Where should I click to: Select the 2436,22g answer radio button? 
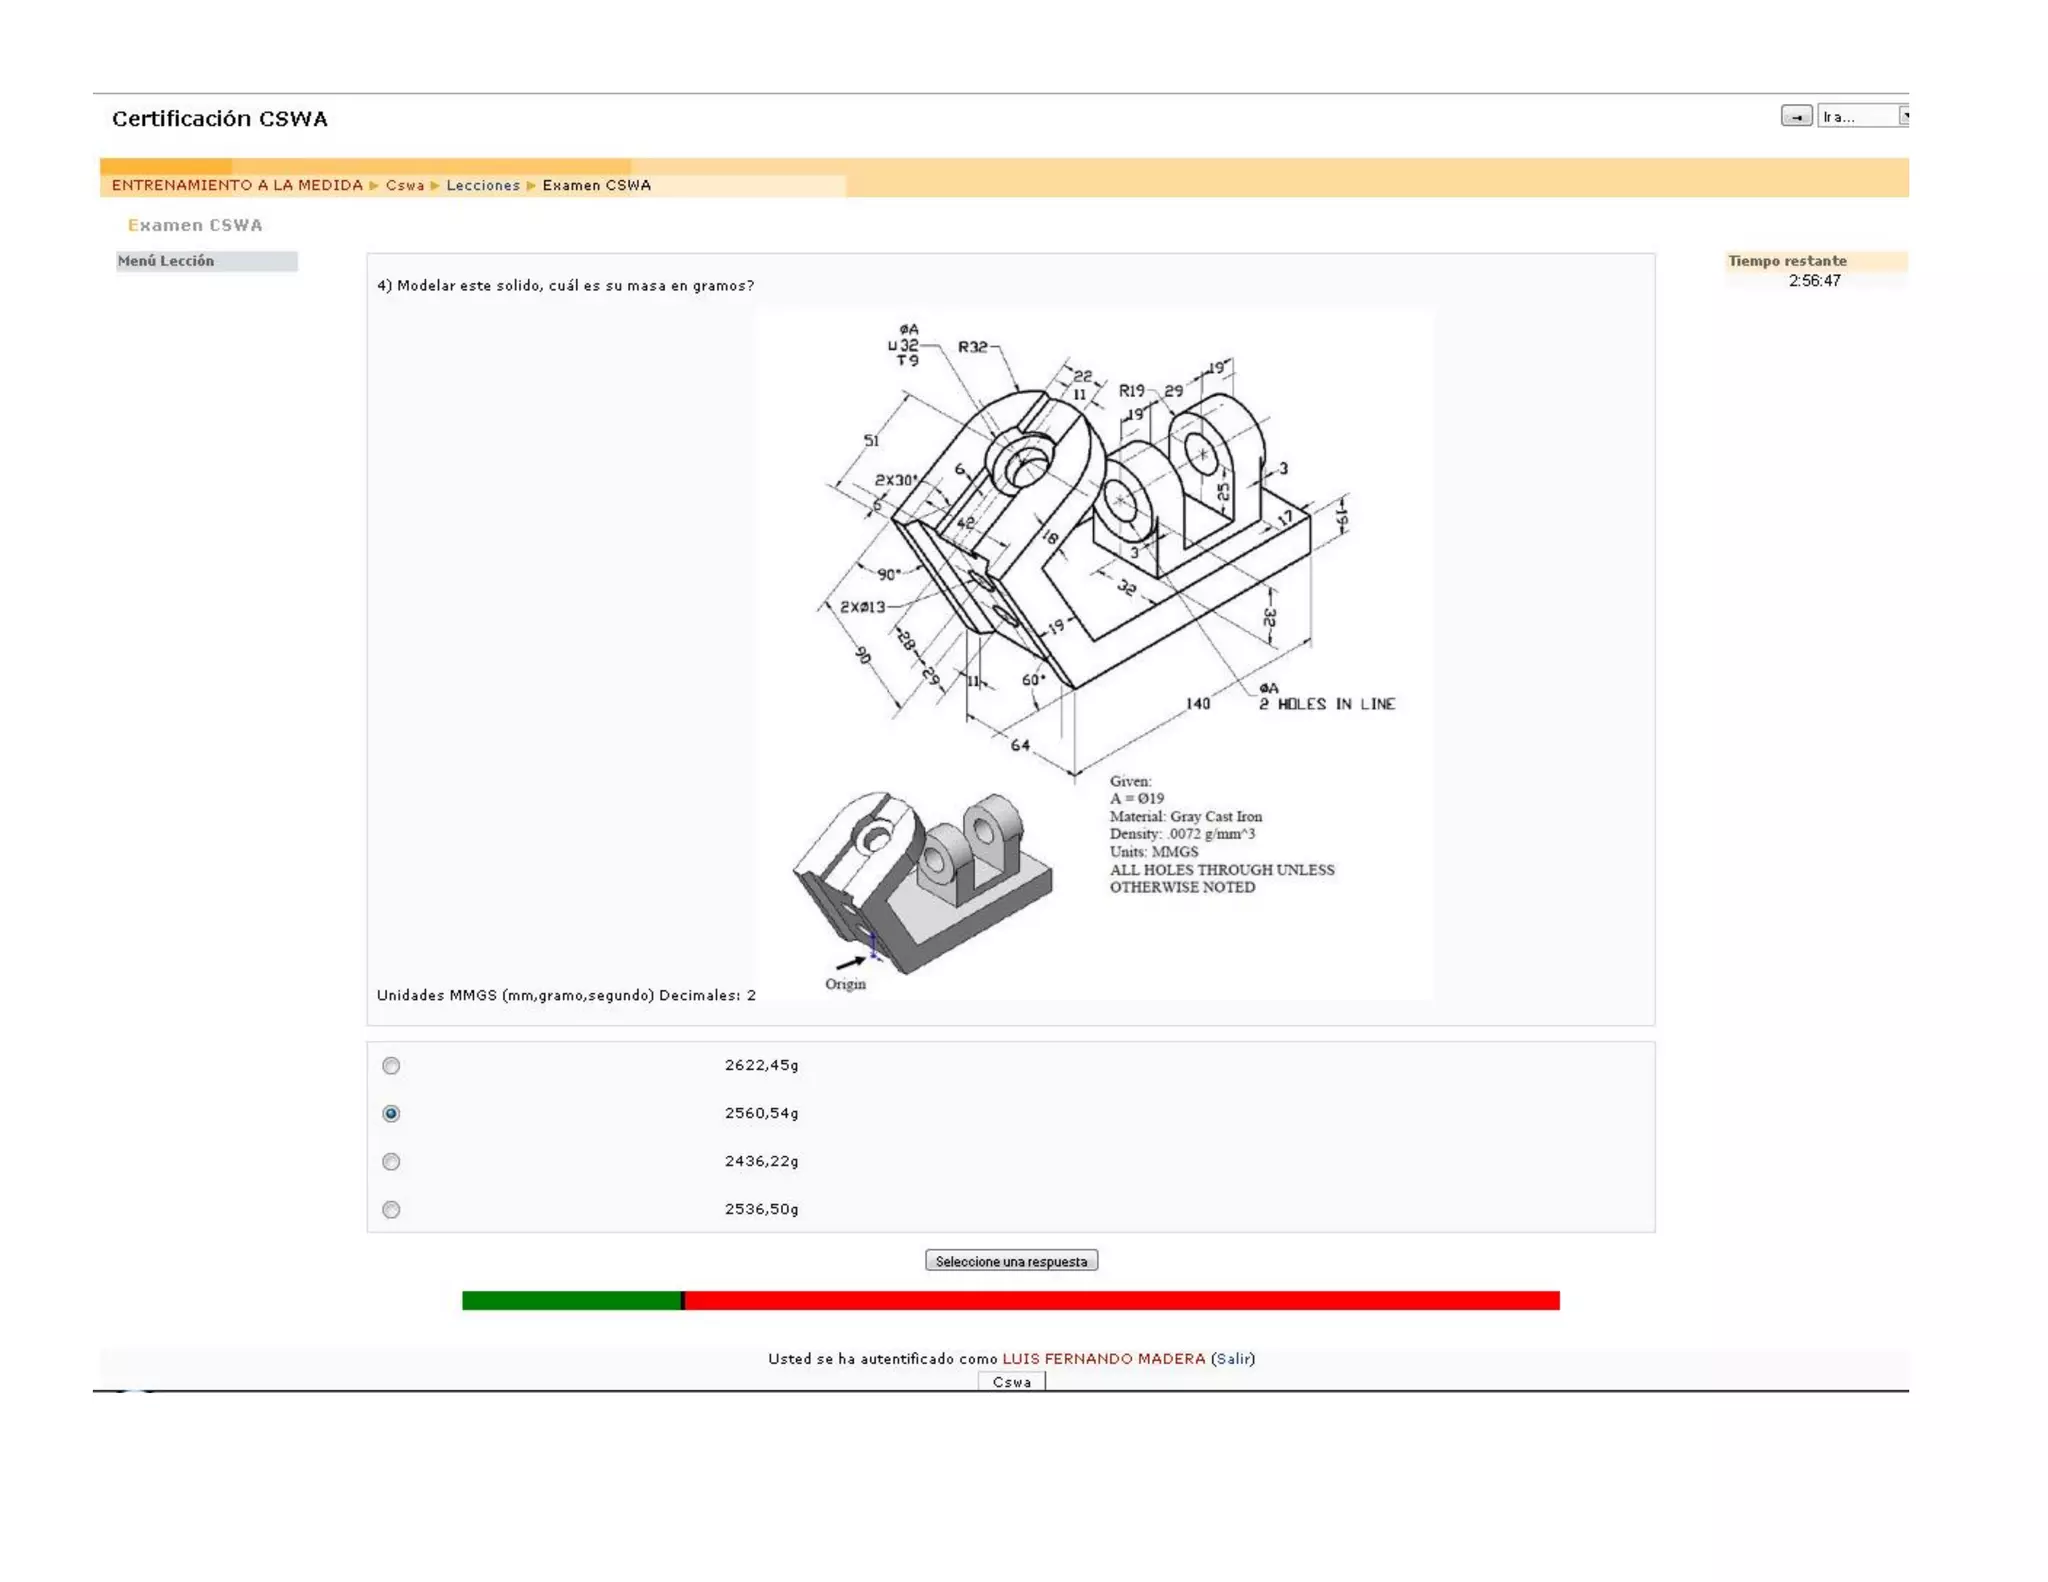click(391, 1162)
